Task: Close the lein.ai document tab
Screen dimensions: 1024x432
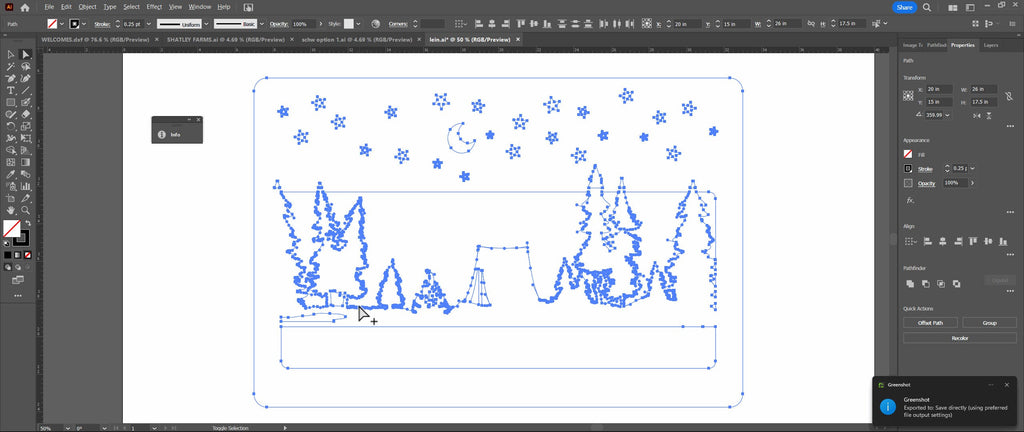Action: [518, 39]
